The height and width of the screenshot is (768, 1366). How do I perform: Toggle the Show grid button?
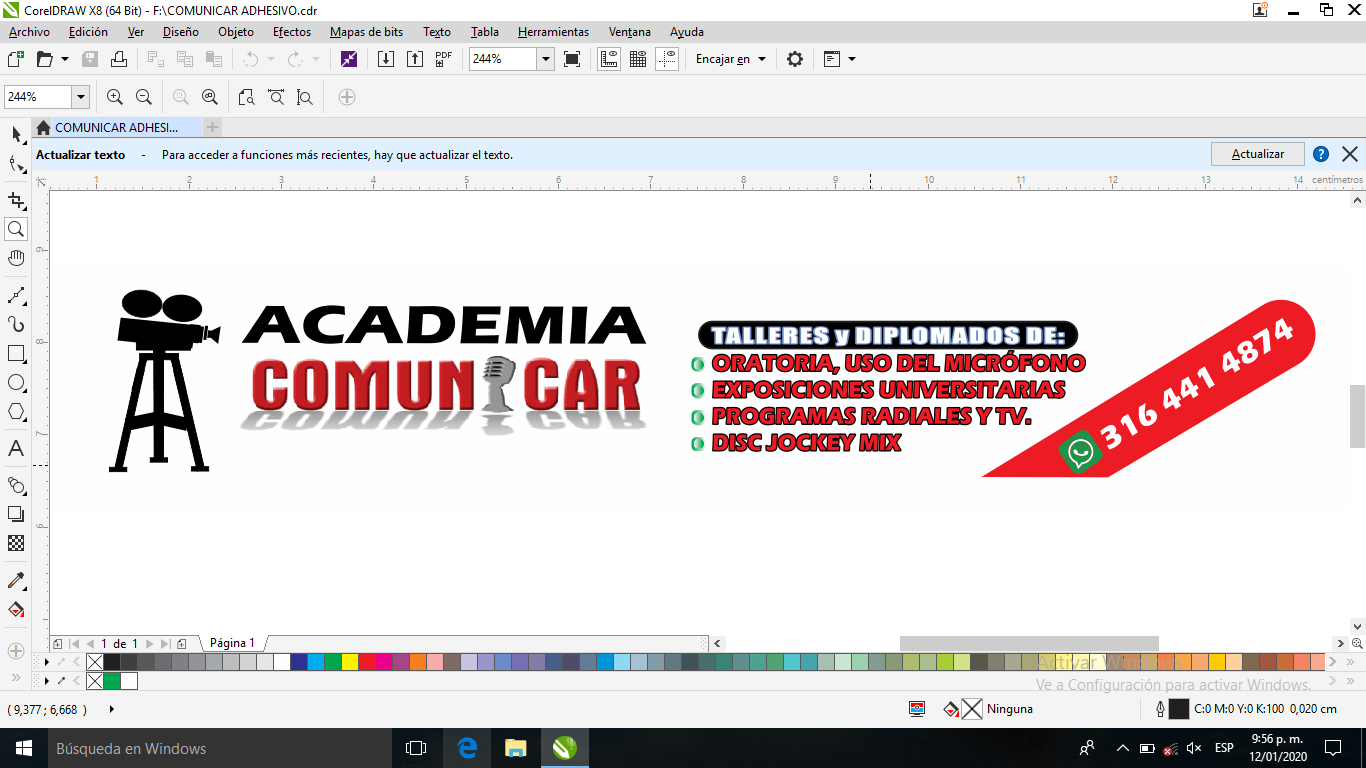[x=638, y=59]
